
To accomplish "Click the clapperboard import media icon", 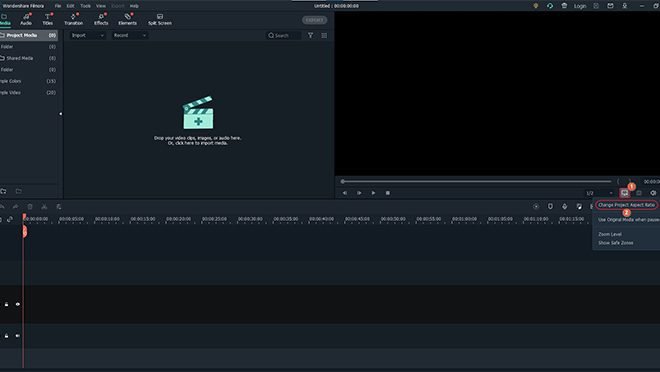I will 198,113.
